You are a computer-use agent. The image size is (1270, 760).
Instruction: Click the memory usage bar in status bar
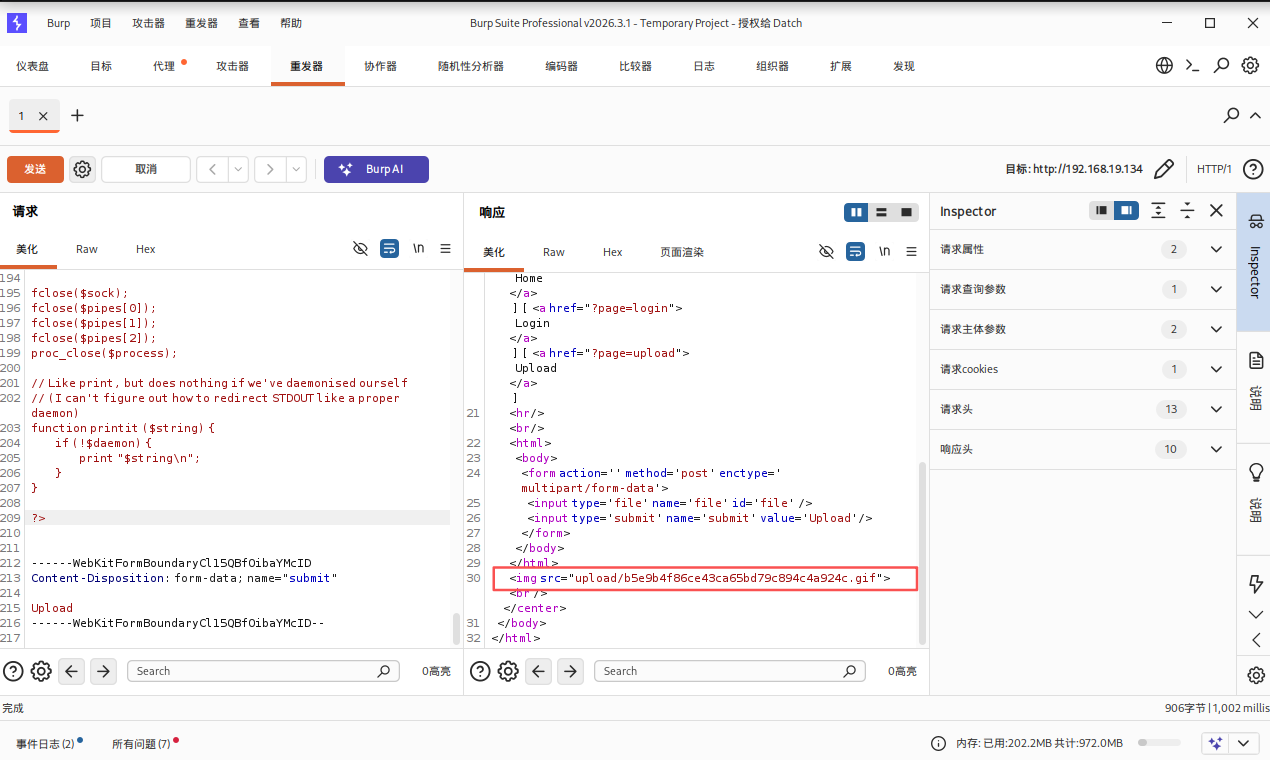click(1157, 743)
